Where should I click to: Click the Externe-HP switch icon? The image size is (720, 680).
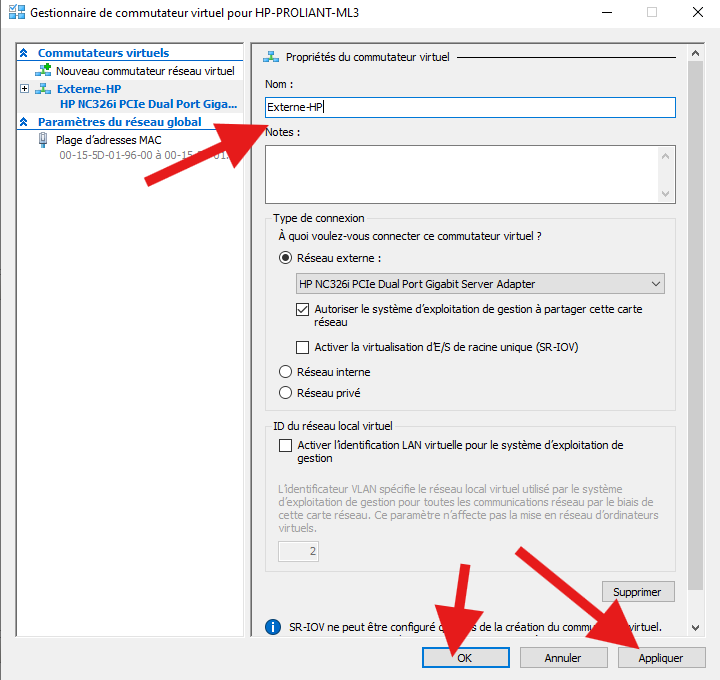[43, 89]
